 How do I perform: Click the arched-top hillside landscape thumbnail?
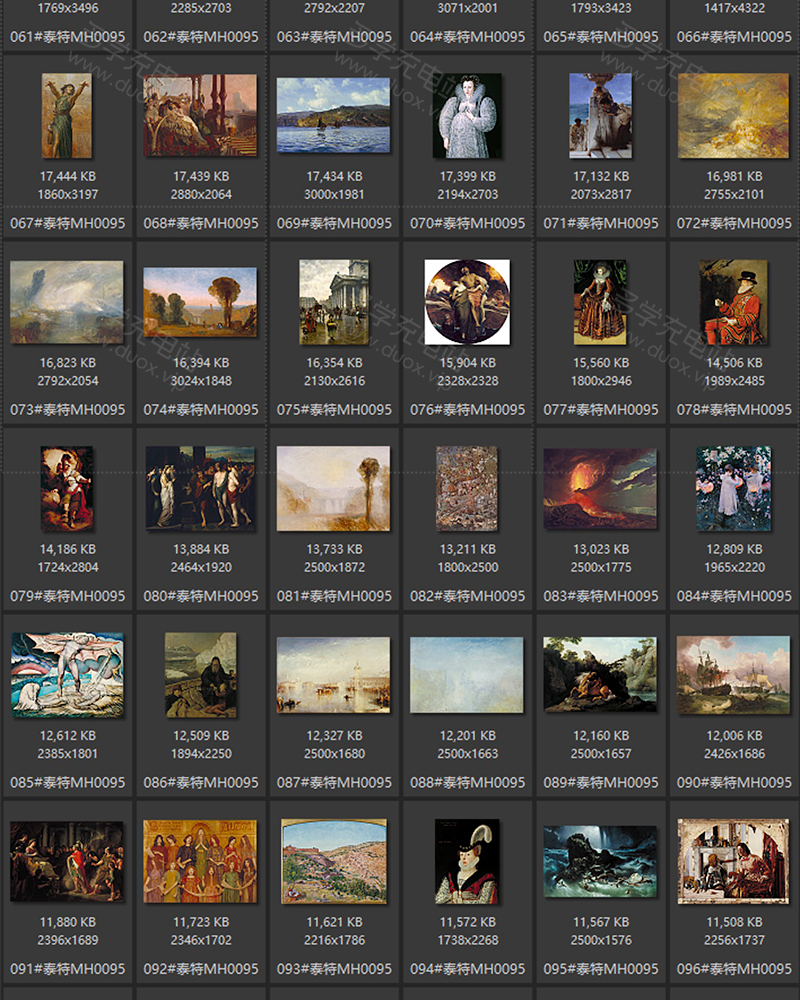333,860
